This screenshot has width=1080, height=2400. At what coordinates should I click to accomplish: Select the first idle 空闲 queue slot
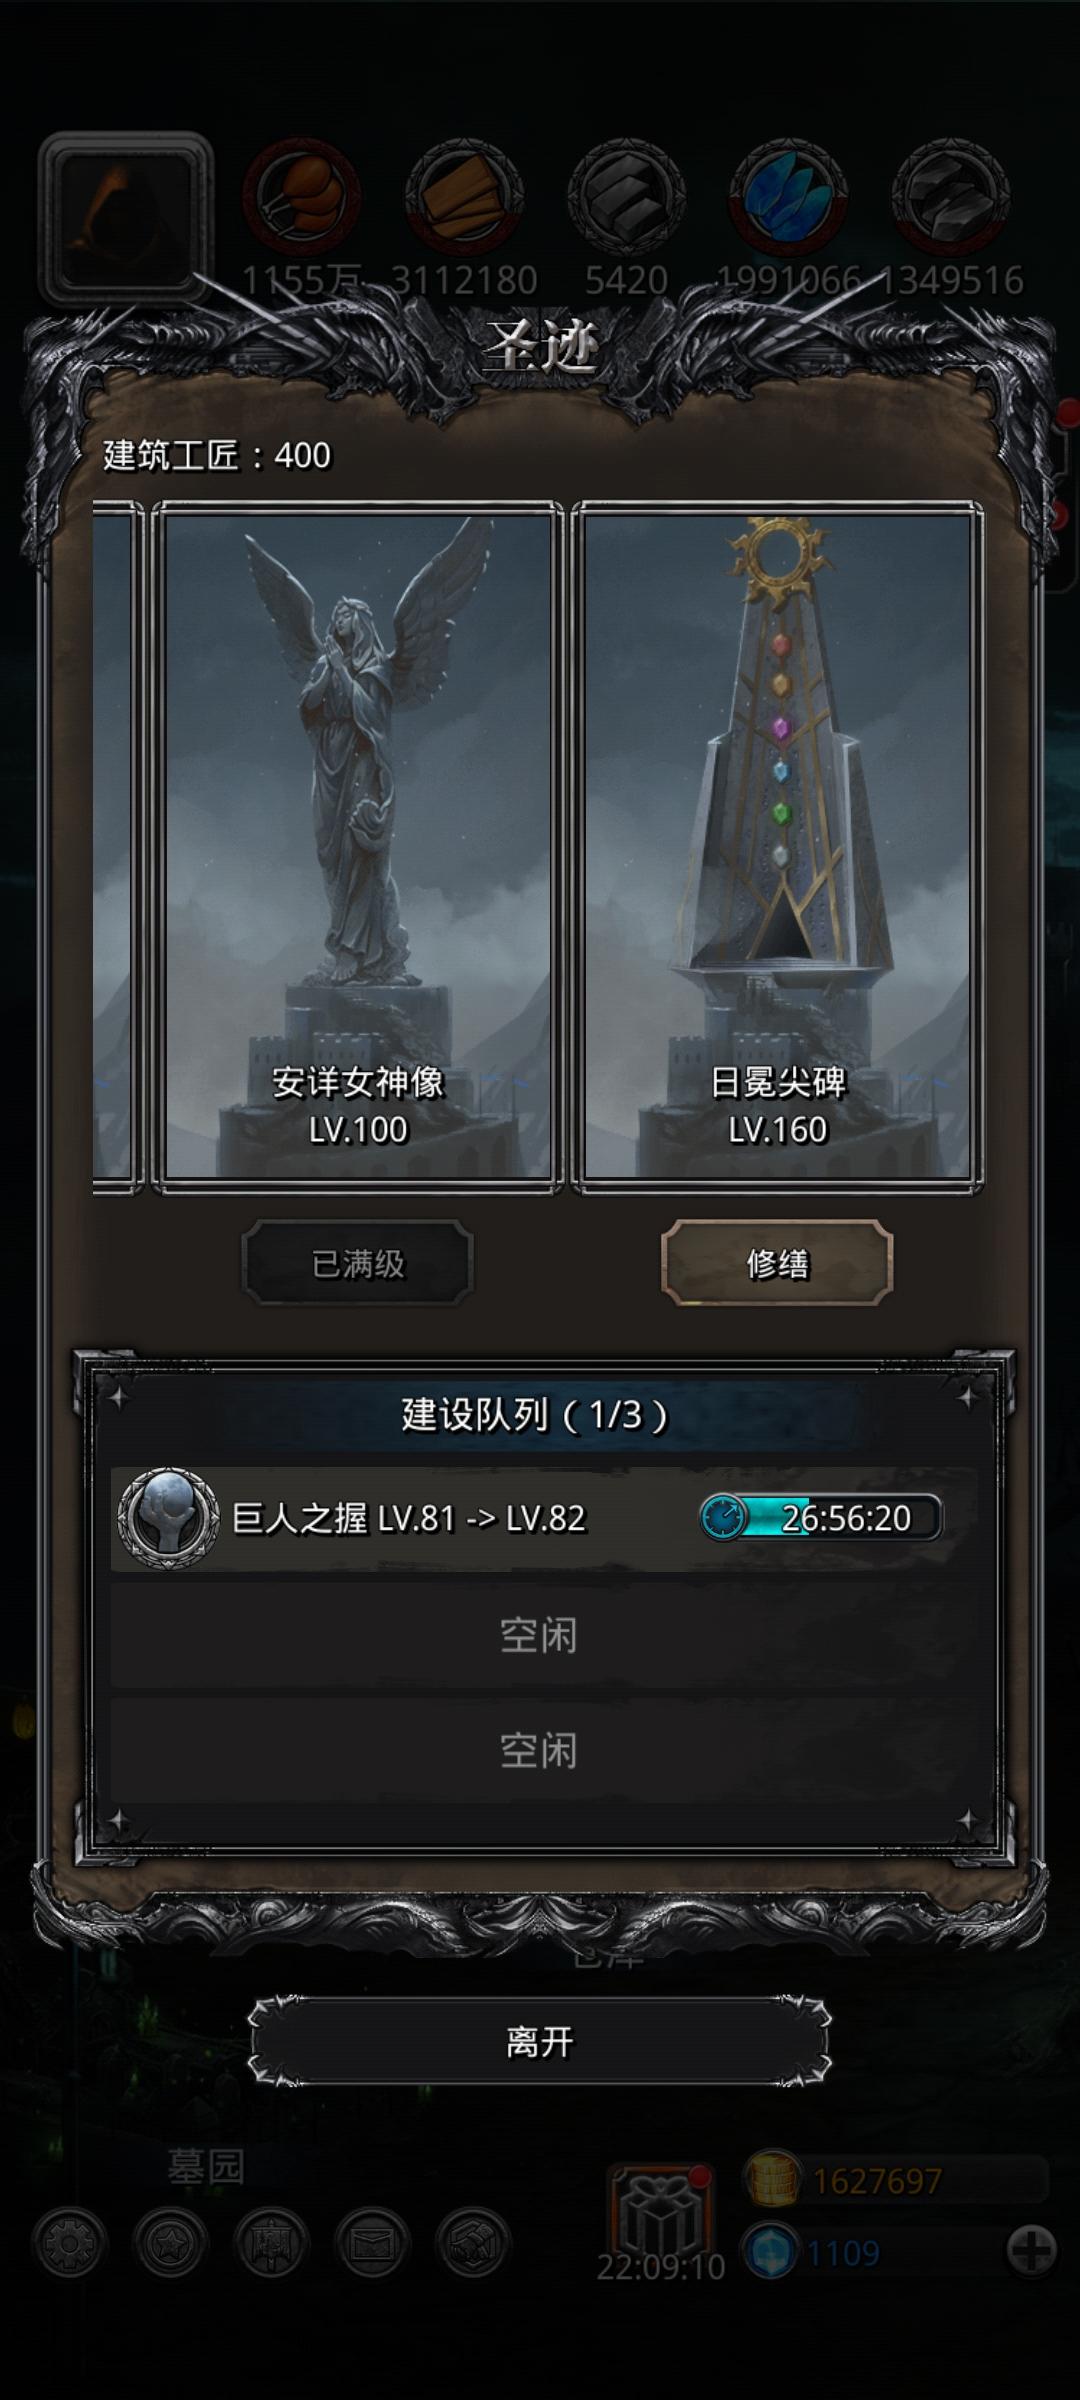pyautogui.click(x=540, y=1636)
